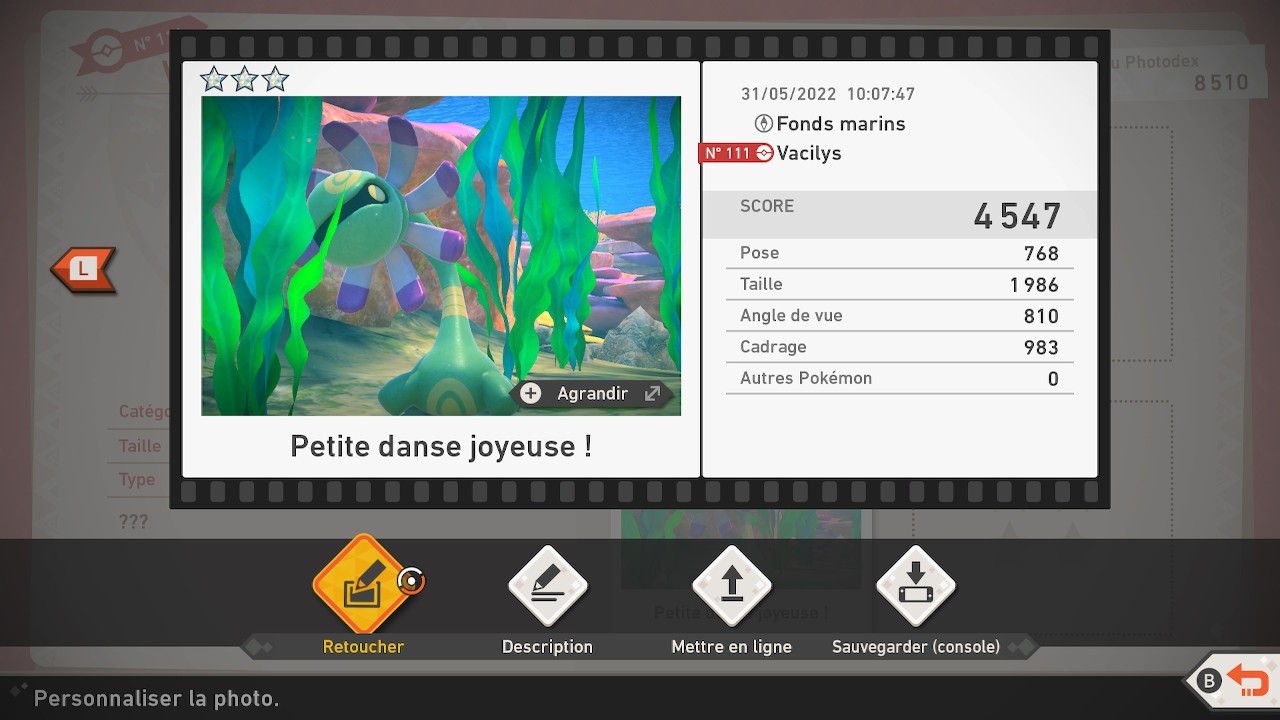Screen dimensions: 1280x720
Task: Click the small ring badge near Retoucher
Action: (x=410, y=580)
